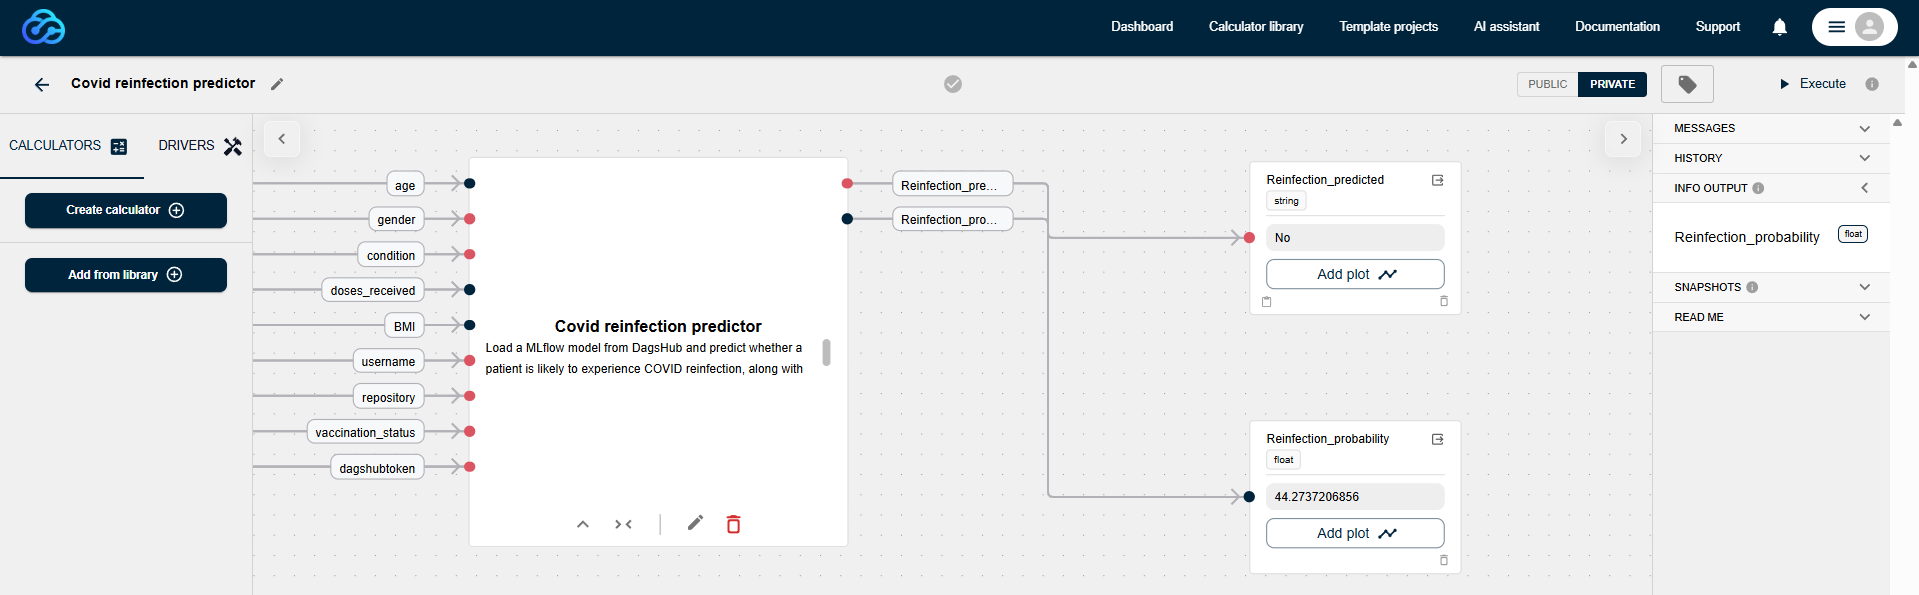
Task: Add plot for Reinfection_predicted
Action: pos(1355,274)
